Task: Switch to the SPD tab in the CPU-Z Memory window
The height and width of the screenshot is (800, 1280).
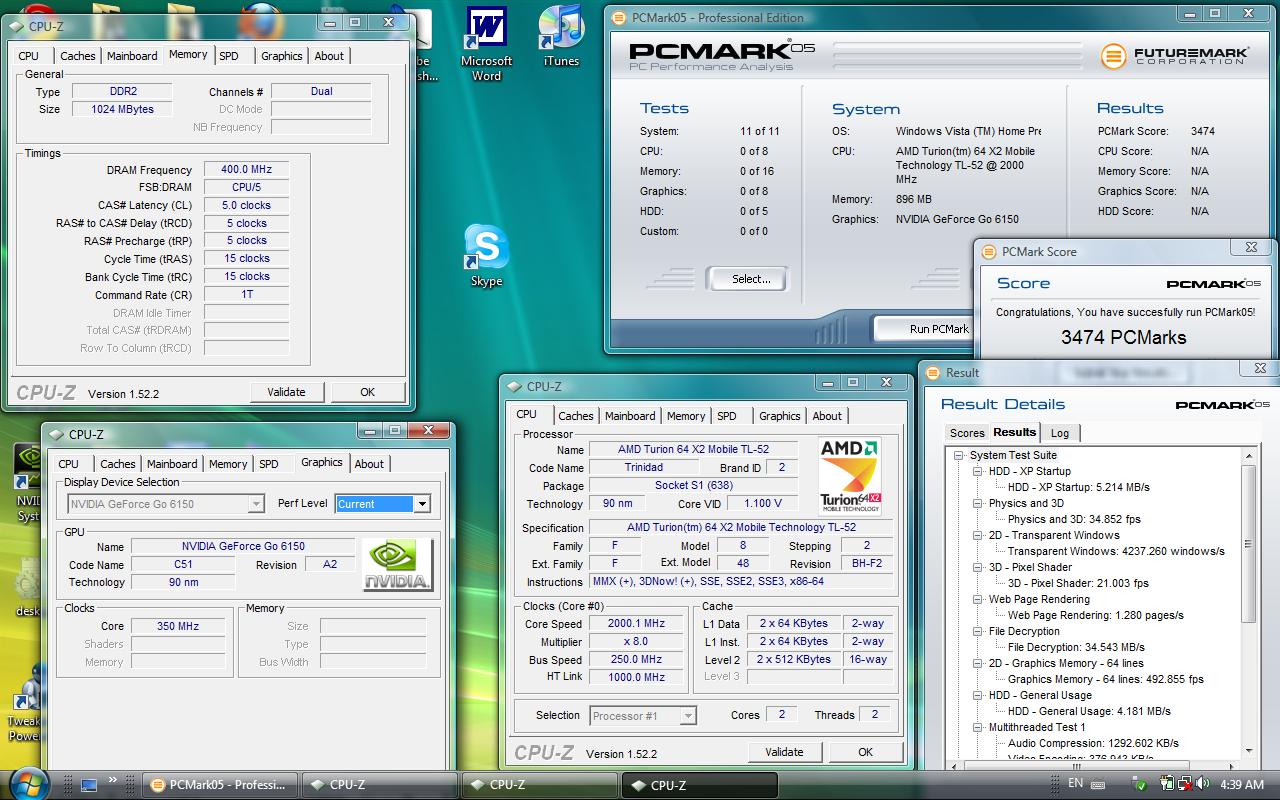Action: click(229, 56)
